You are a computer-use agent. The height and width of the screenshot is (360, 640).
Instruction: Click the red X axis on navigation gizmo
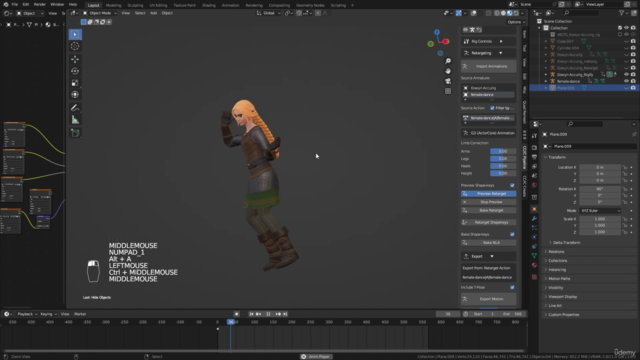coord(445,41)
